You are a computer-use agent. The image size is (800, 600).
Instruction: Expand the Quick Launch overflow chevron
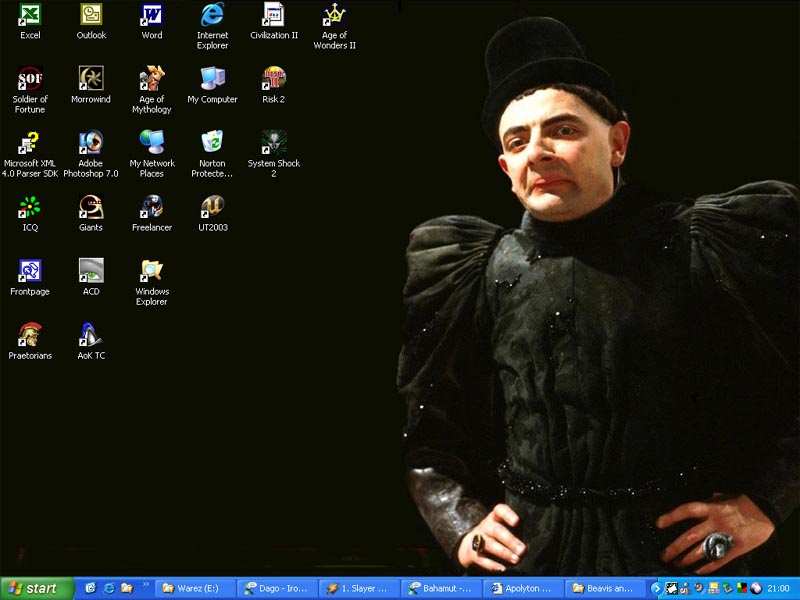point(146,587)
